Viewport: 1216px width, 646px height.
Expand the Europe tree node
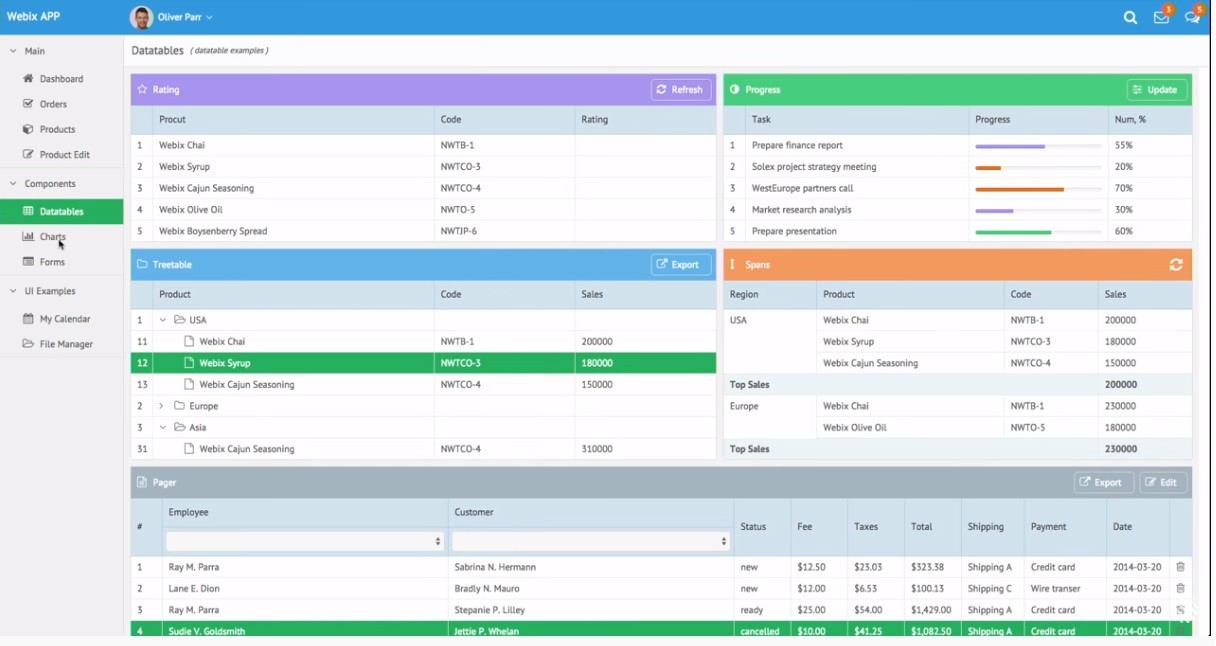[161, 406]
